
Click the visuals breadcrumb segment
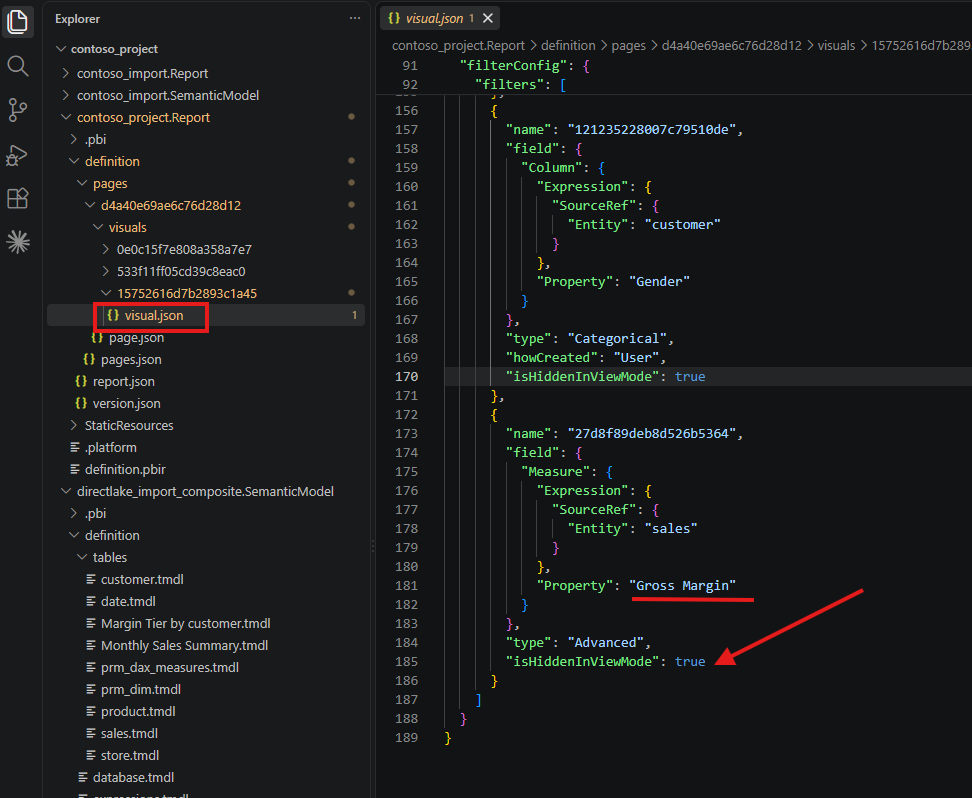coord(836,45)
